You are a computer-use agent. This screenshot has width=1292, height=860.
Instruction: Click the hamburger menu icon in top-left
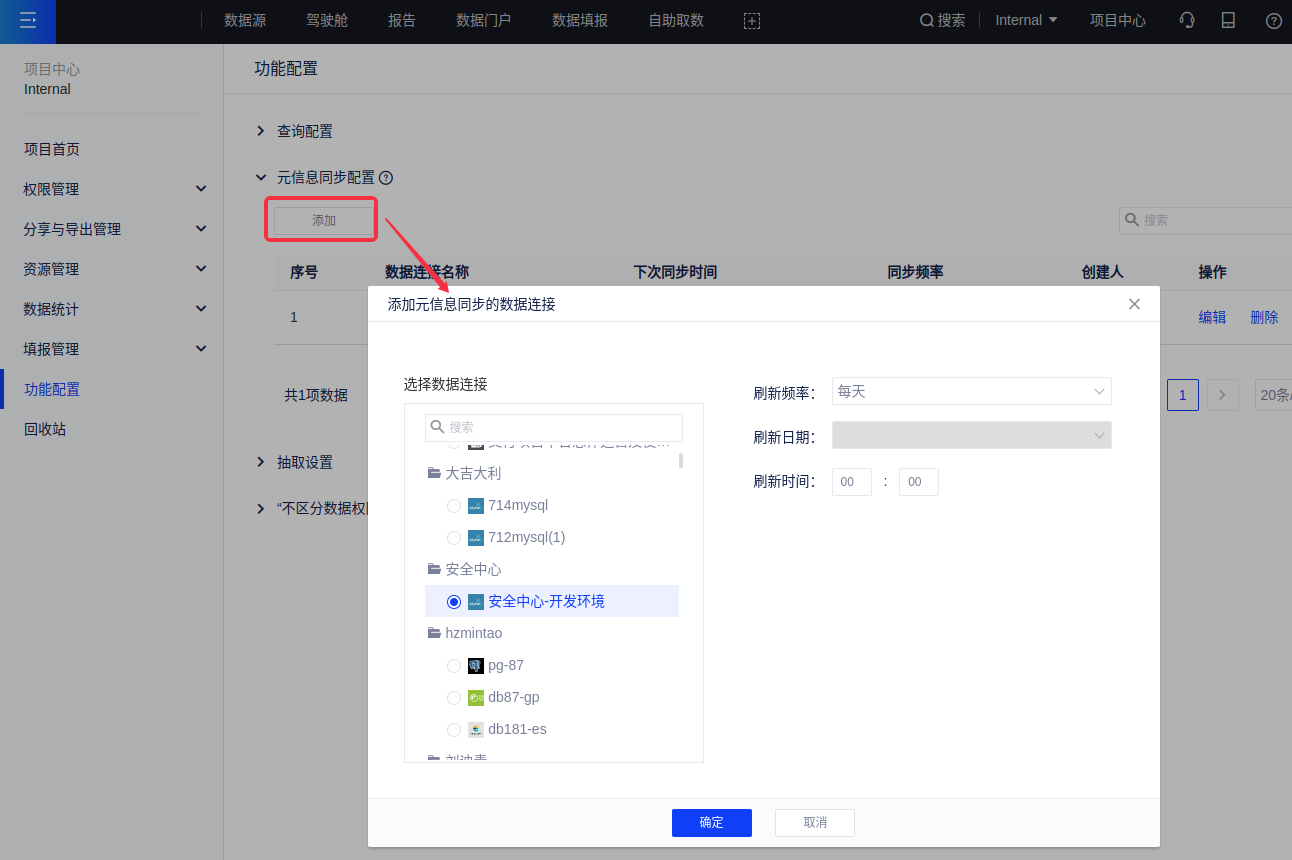(27, 20)
